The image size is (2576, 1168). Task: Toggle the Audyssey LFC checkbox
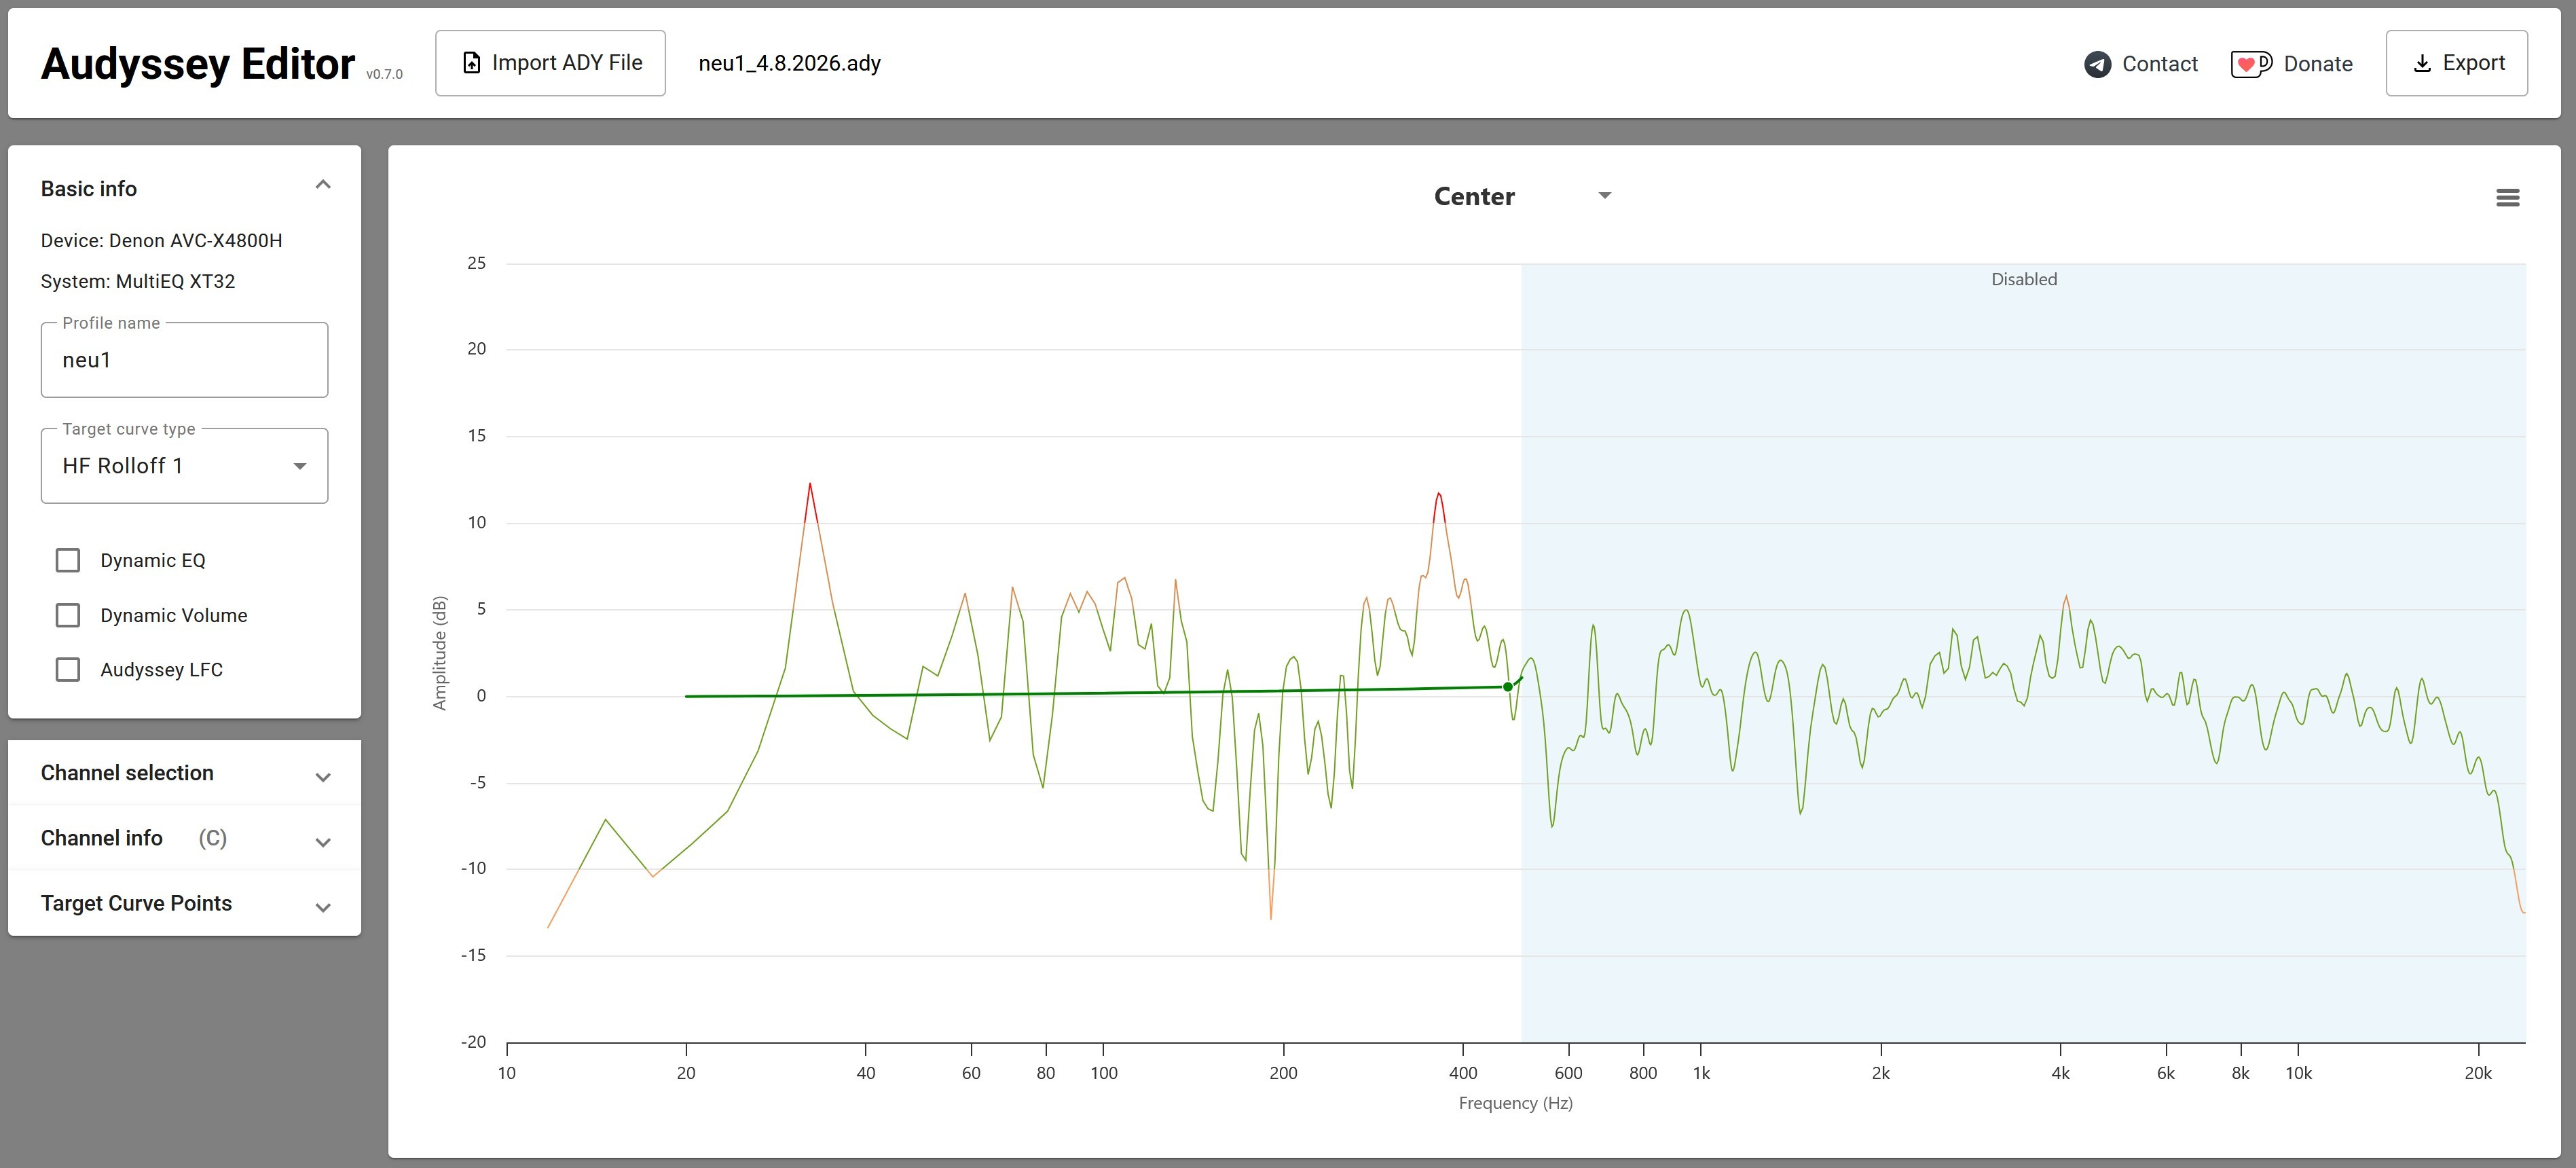(x=68, y=670)
